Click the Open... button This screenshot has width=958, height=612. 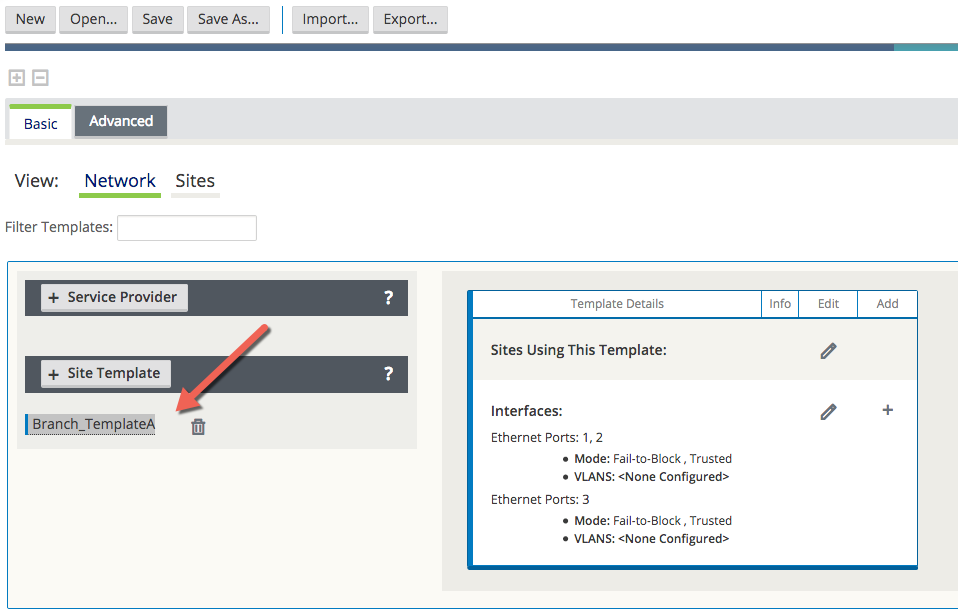pyautogui.click(x=93, y=19)
